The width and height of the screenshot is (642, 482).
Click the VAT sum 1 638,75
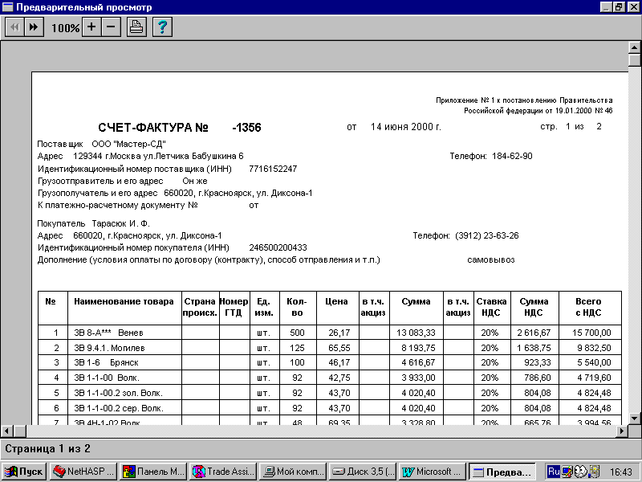534,348
